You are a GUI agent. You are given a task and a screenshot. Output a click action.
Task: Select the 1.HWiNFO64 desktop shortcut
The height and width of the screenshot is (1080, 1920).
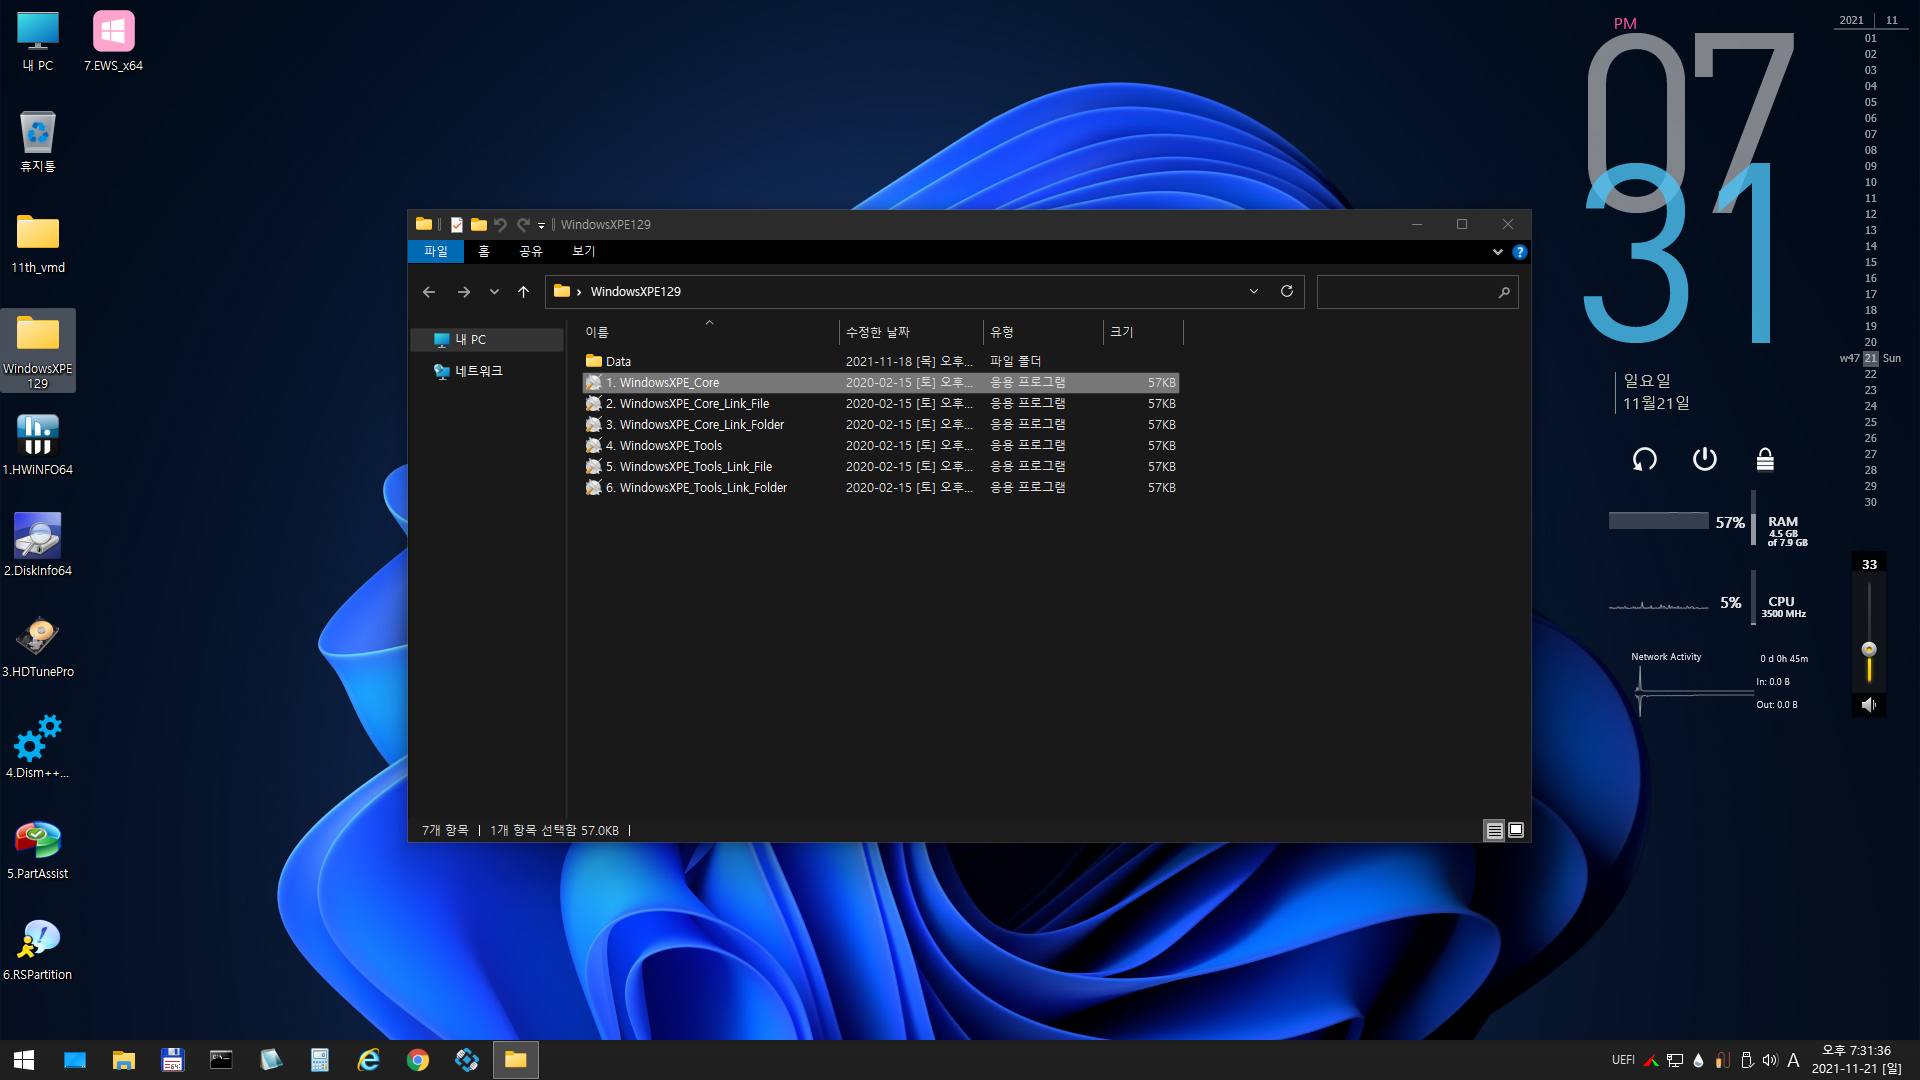(38, 445)
